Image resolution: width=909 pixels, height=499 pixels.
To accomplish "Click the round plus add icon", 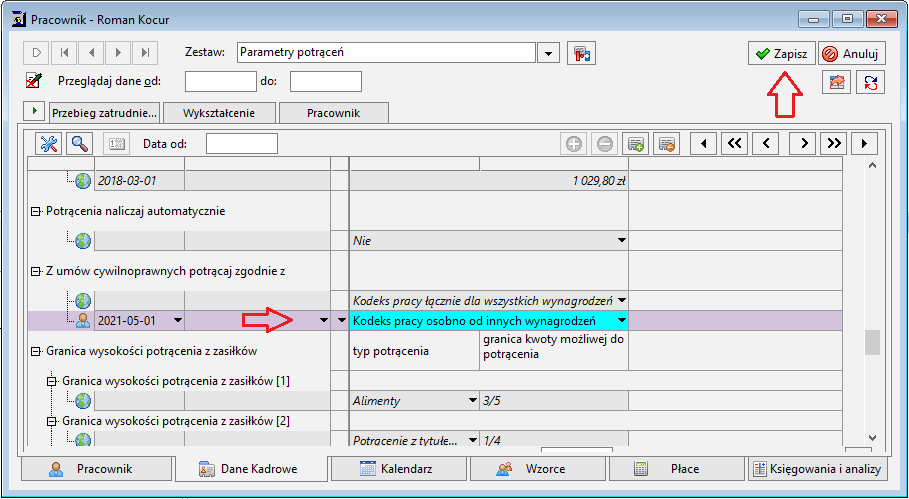I will [574, 144].
